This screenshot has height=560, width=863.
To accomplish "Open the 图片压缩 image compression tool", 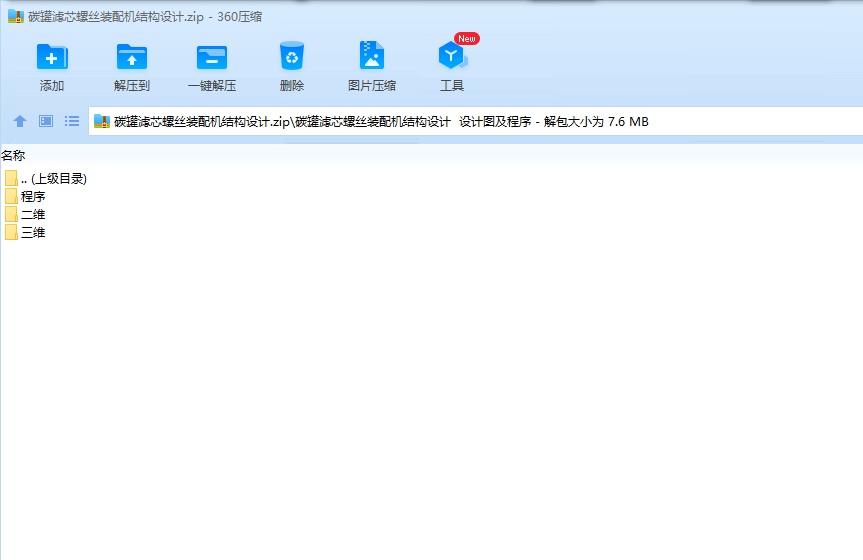I will click(372, 55).
